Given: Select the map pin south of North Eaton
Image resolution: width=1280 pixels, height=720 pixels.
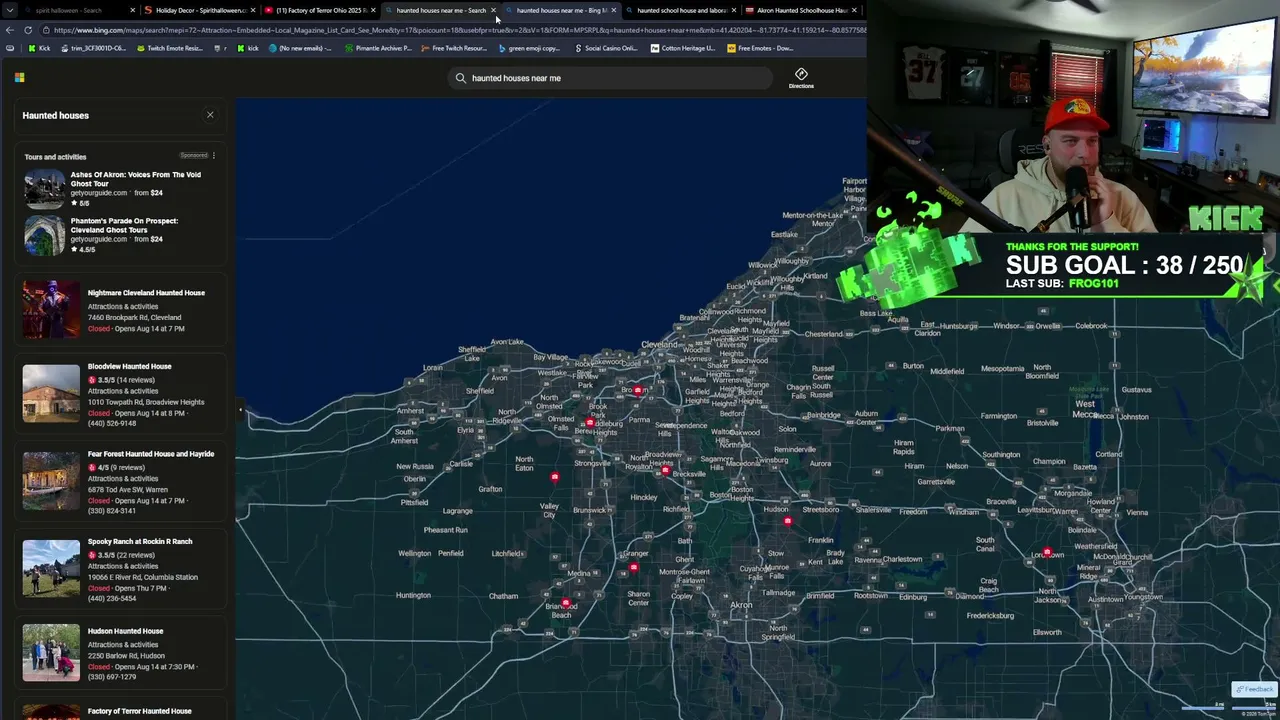Looking at the screenshot, I should click(555, 478).
